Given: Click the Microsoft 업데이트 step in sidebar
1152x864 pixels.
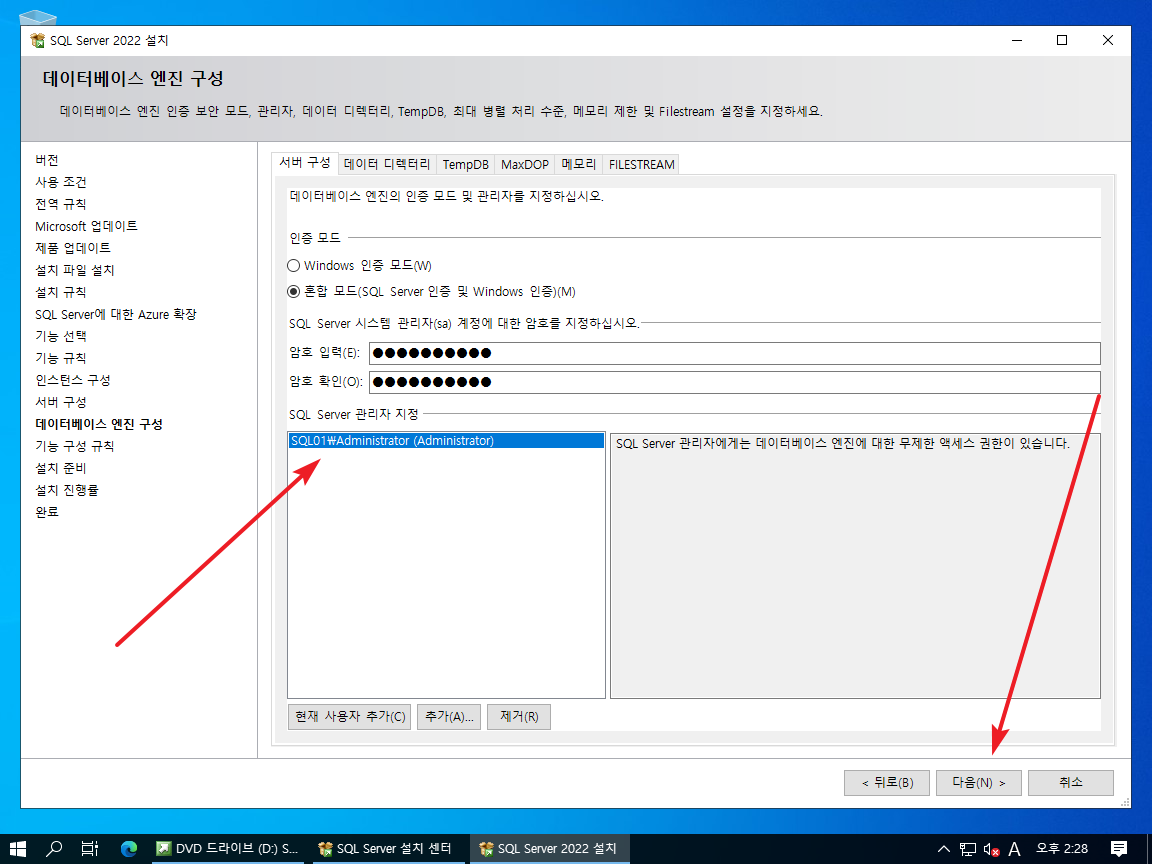Looking at the screenshot, I should 87,226.
